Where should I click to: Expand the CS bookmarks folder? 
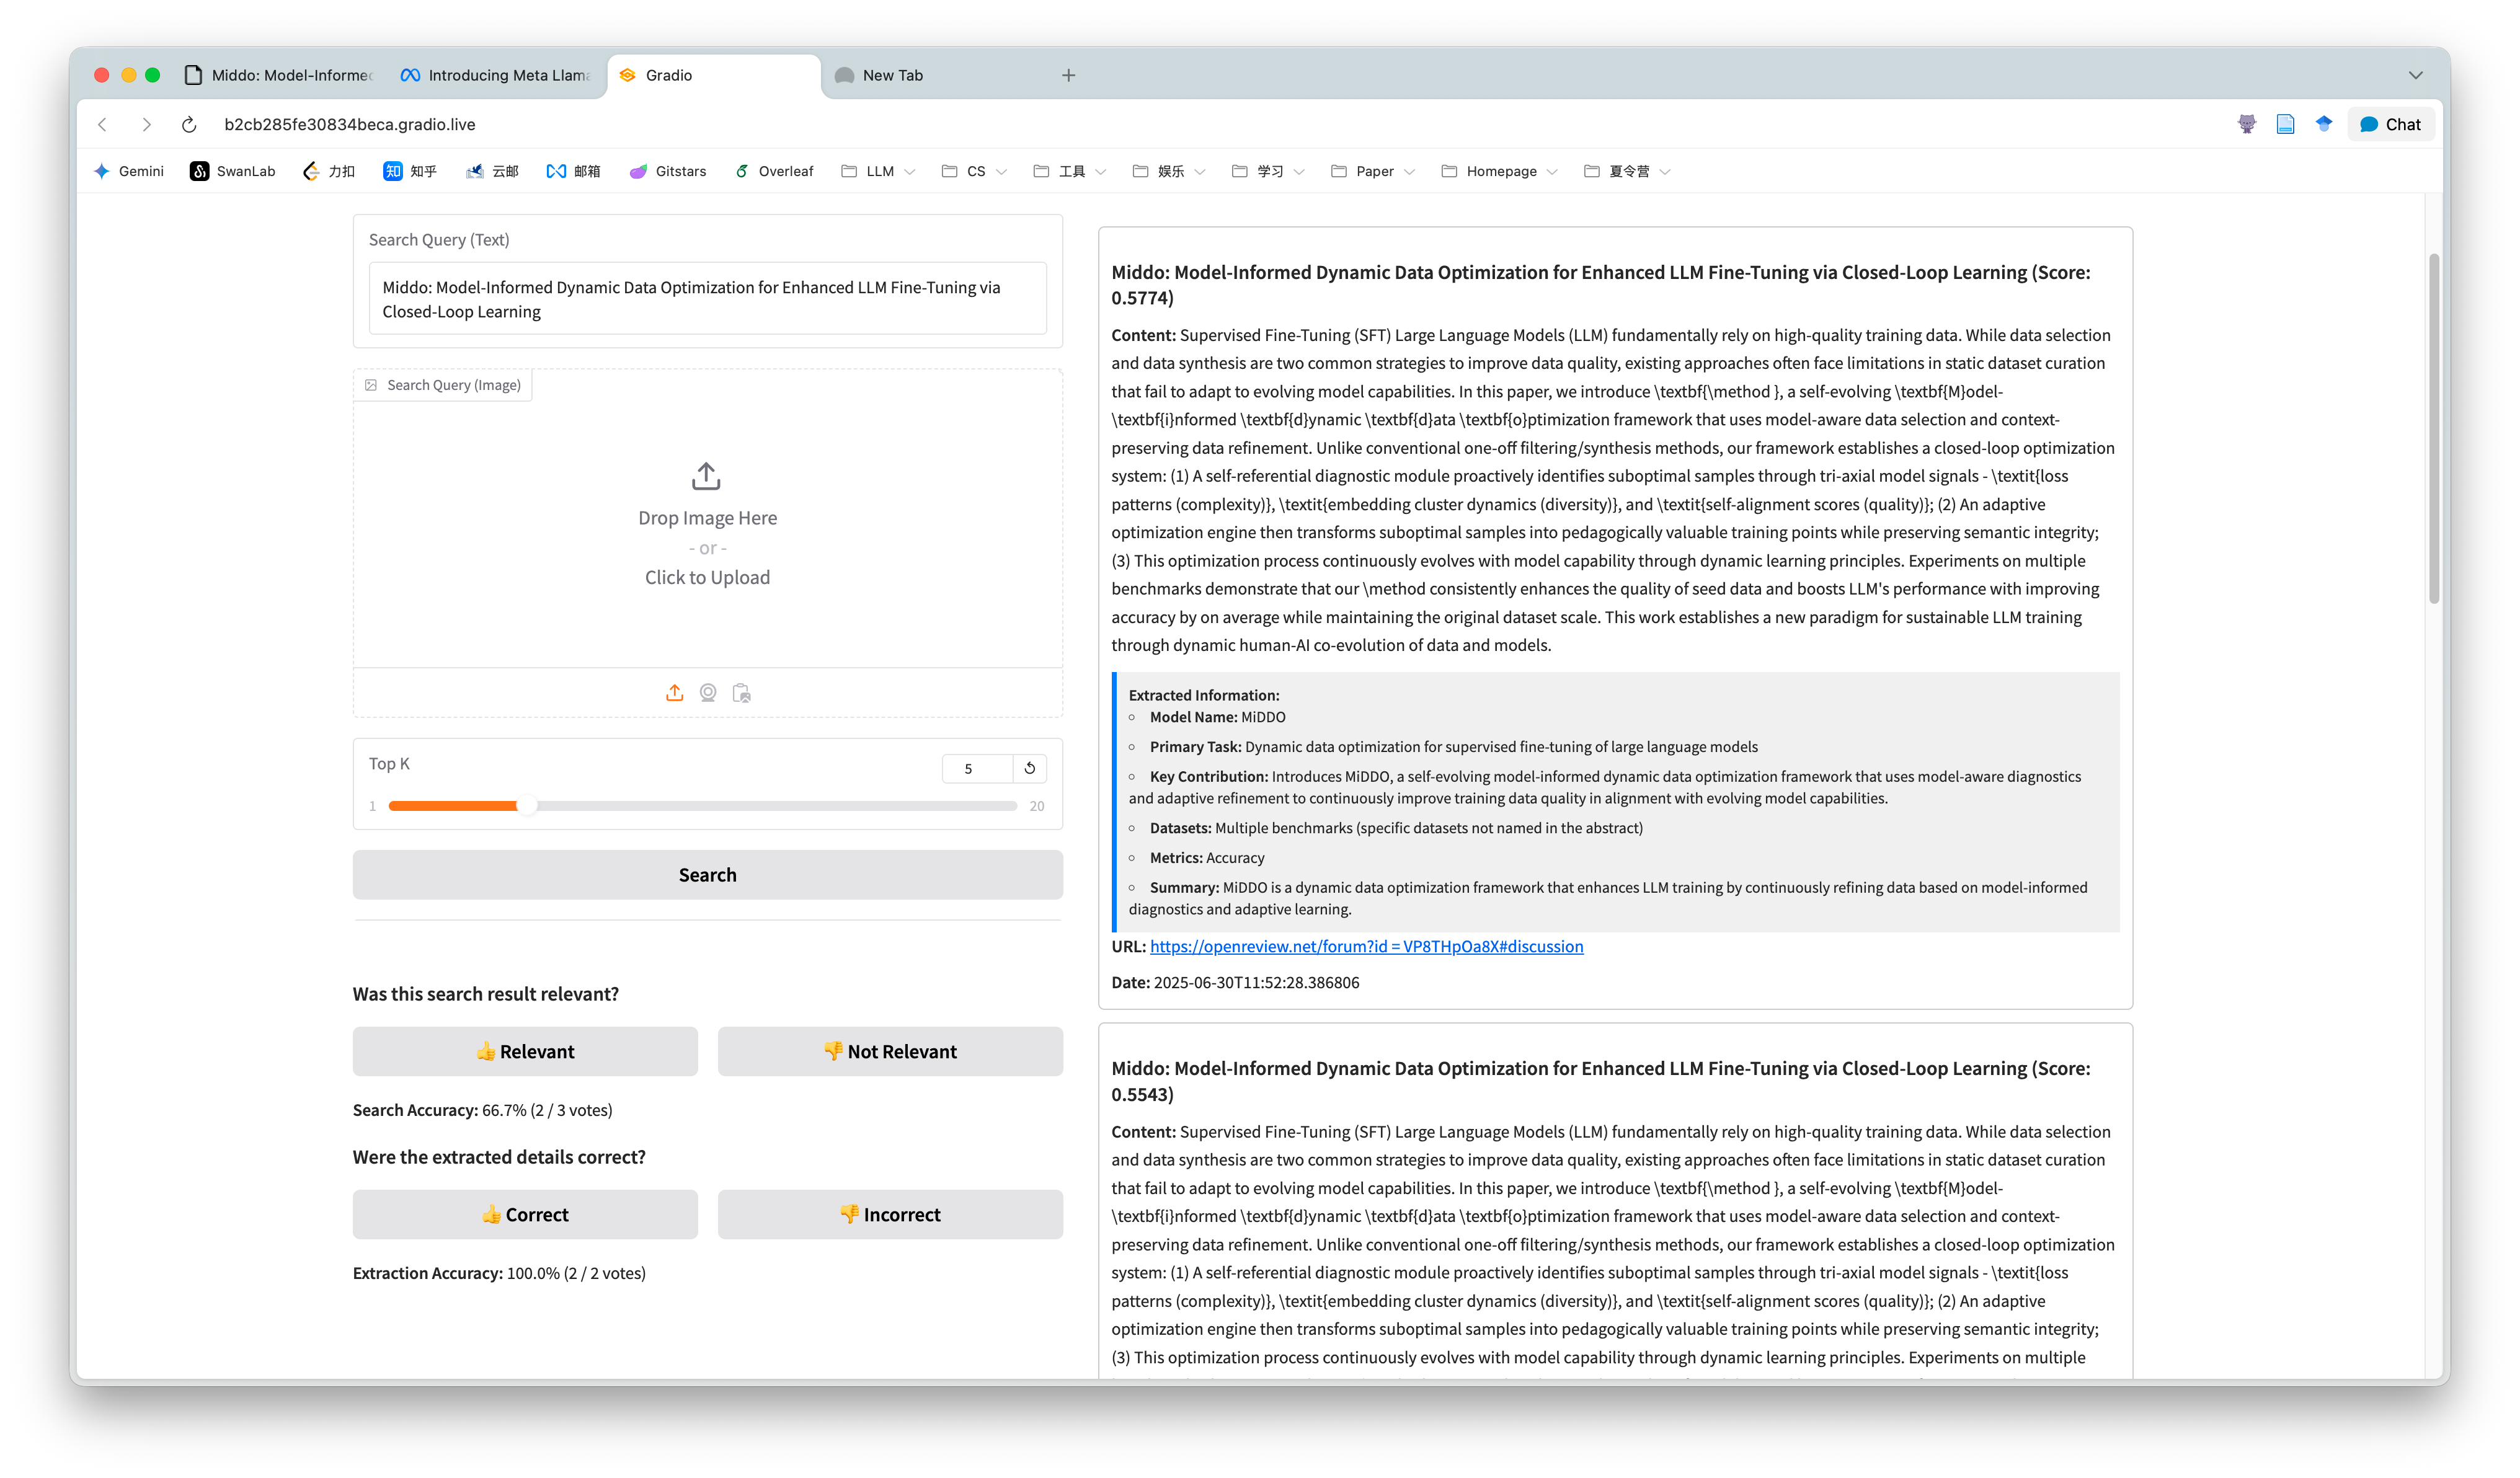pyautogui.click(x=974, y=171)
